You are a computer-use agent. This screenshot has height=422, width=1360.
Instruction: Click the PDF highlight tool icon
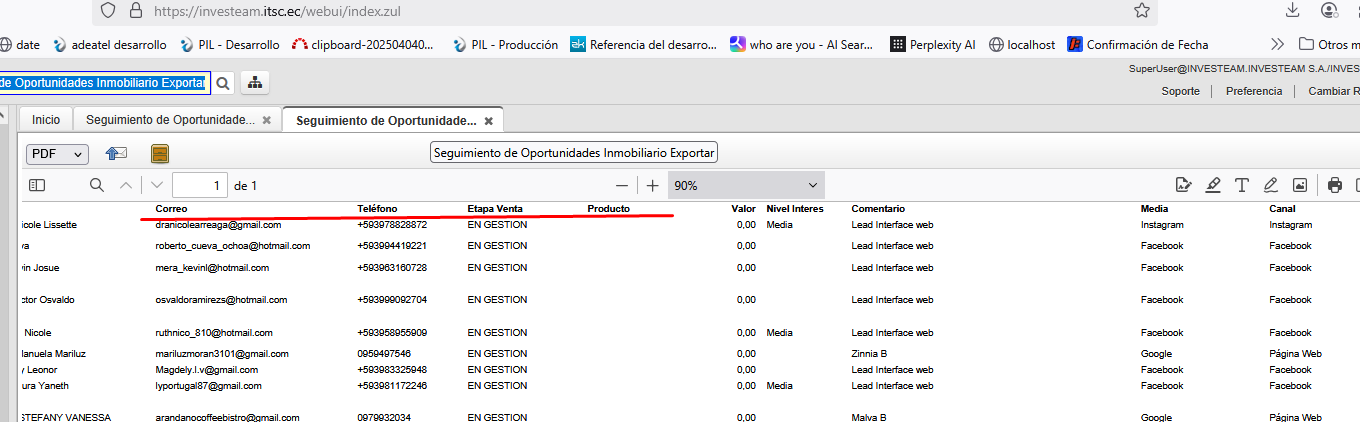click(1213, 185)
